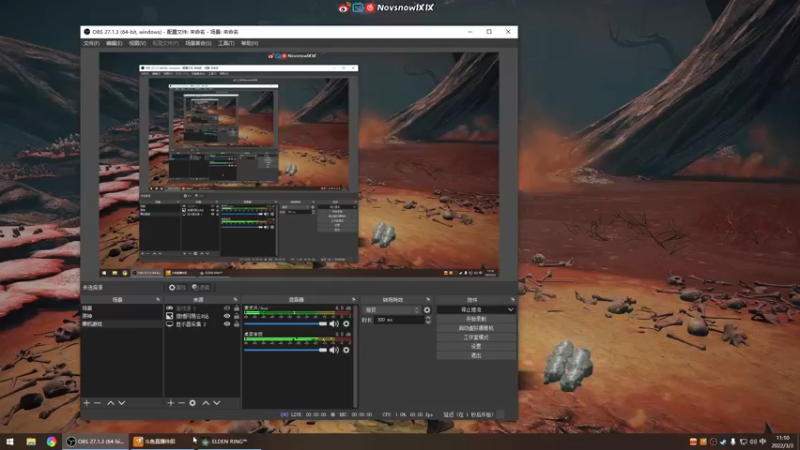Open source properties gear in Sources toolbar
The image size is (800, 450).
click(192, 403)
